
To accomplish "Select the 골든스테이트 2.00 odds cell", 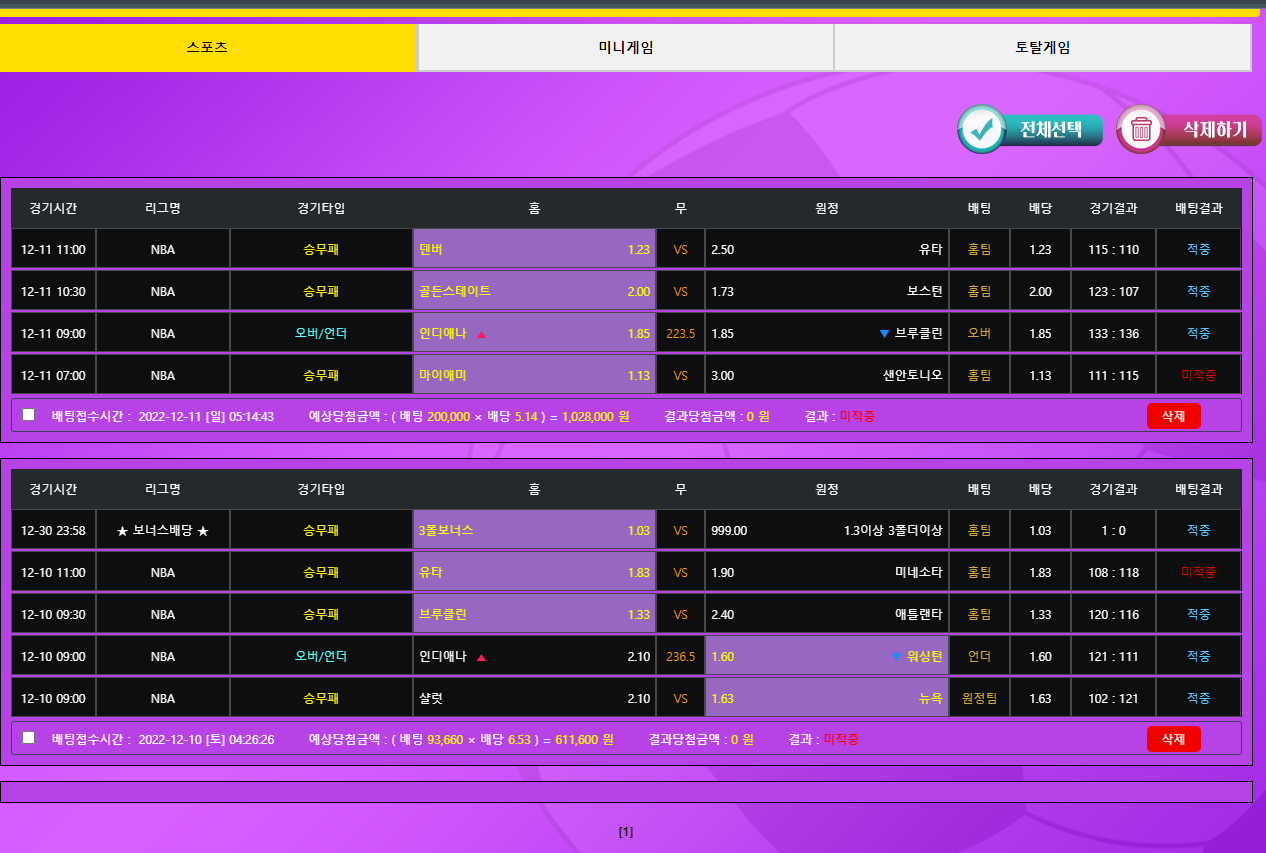I will 534,292.
